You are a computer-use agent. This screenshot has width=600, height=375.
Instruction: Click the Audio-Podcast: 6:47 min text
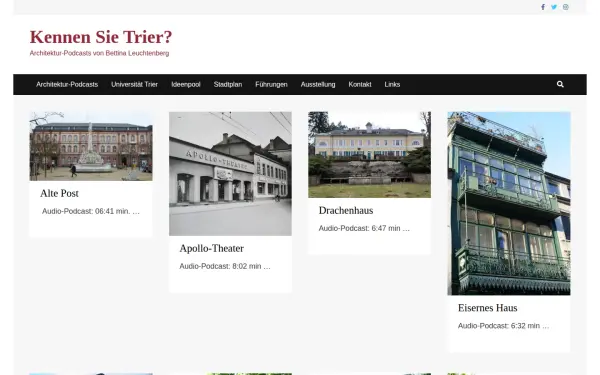[364, 228]
